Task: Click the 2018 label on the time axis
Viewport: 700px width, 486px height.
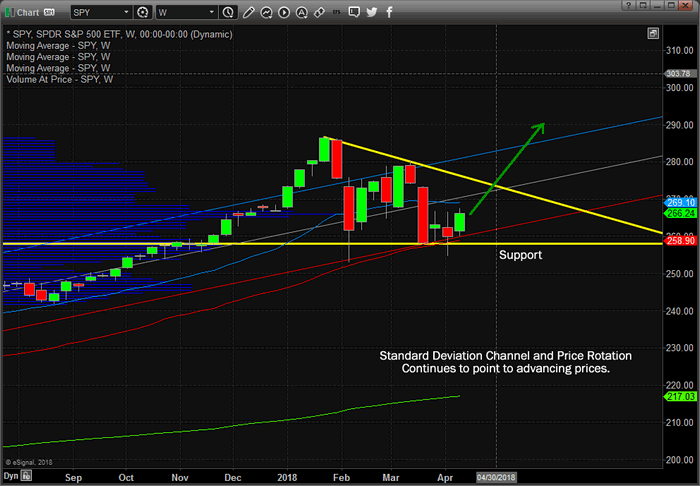Action: click(x=287, y=478)
